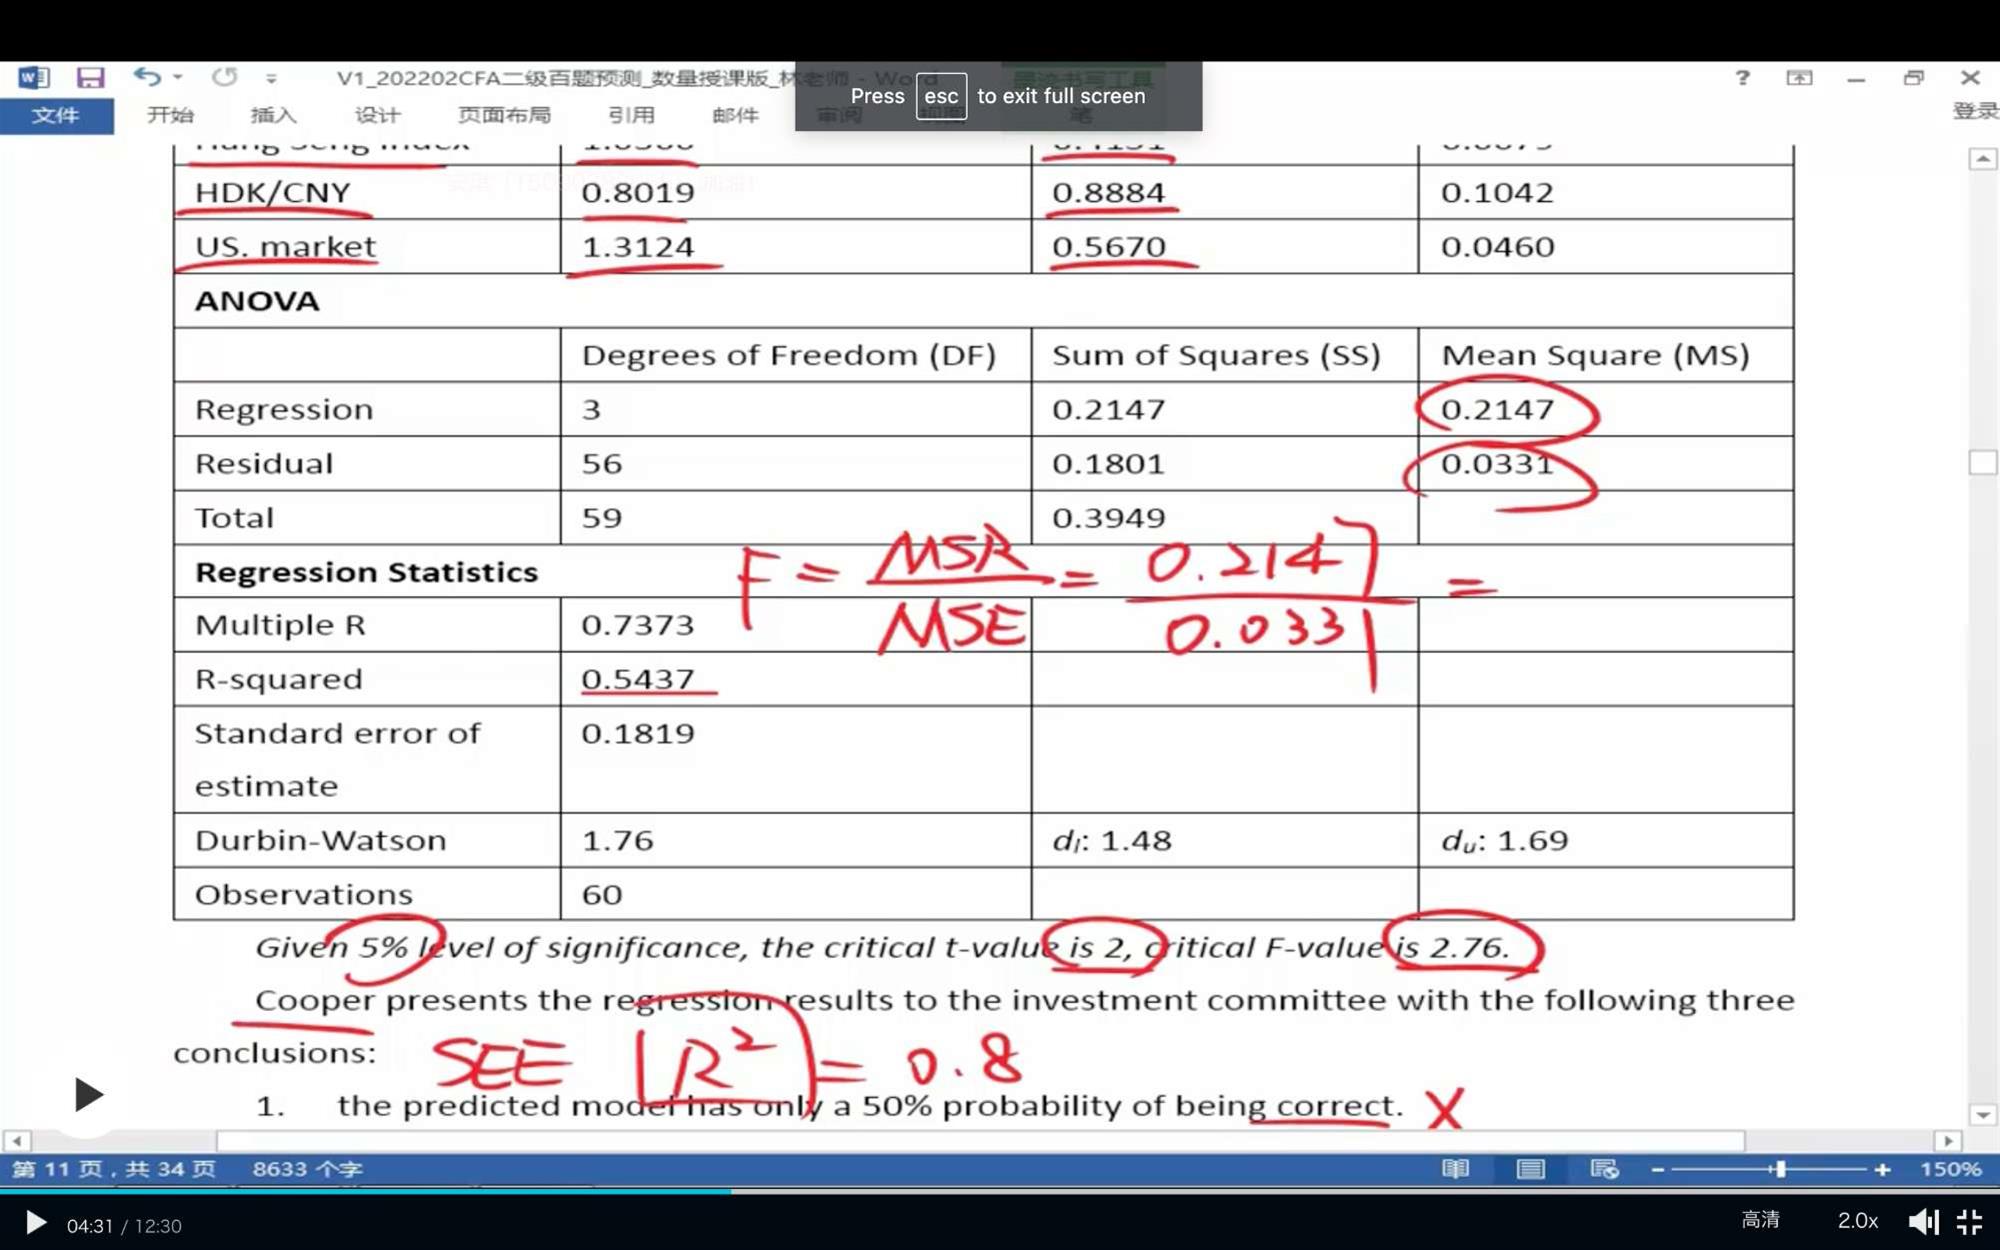The image size is (2000, 1250).
Task: Click the horizontal scrollbar right arrow
Action: 1948,1141
